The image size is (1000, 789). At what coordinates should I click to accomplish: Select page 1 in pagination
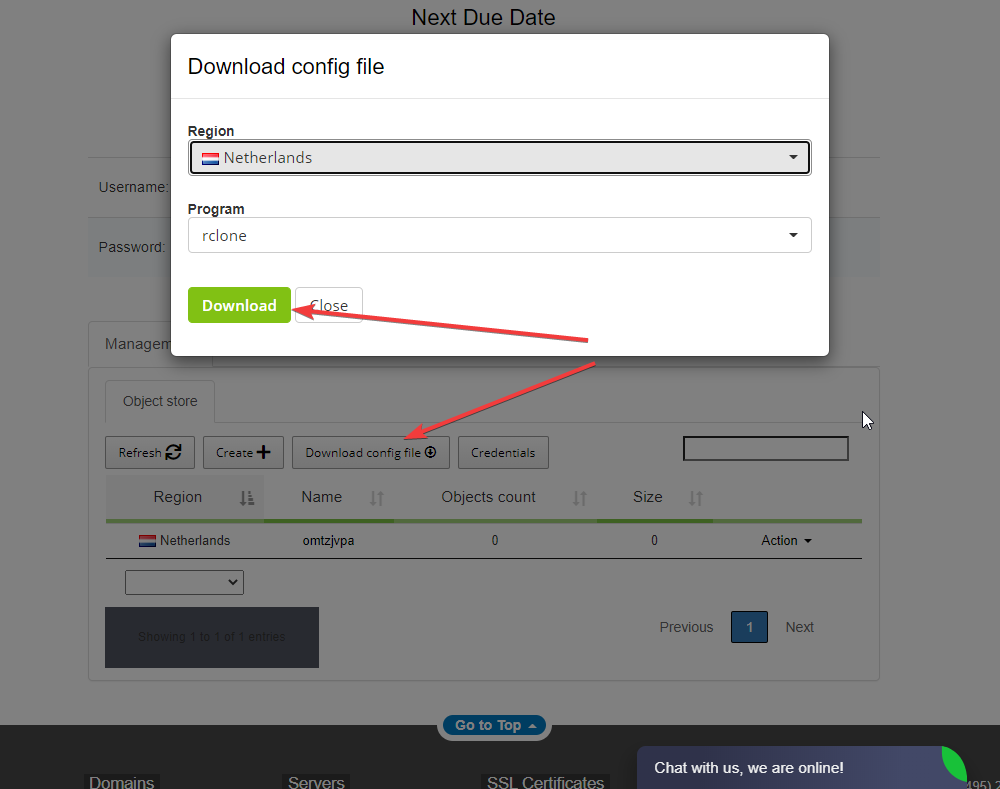coord(749,628)
